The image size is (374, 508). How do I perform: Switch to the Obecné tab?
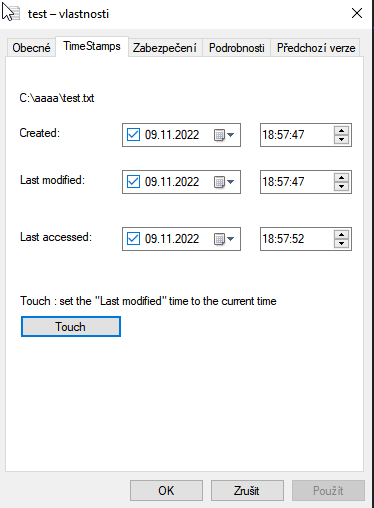click(x=31, y=48)
